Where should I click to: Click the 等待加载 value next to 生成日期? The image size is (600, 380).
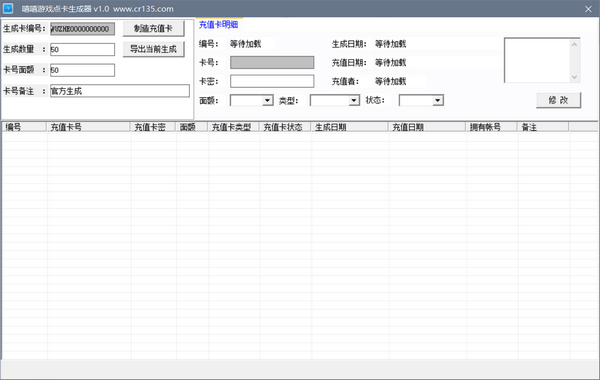pyautogui.click(x=390, y=44)
